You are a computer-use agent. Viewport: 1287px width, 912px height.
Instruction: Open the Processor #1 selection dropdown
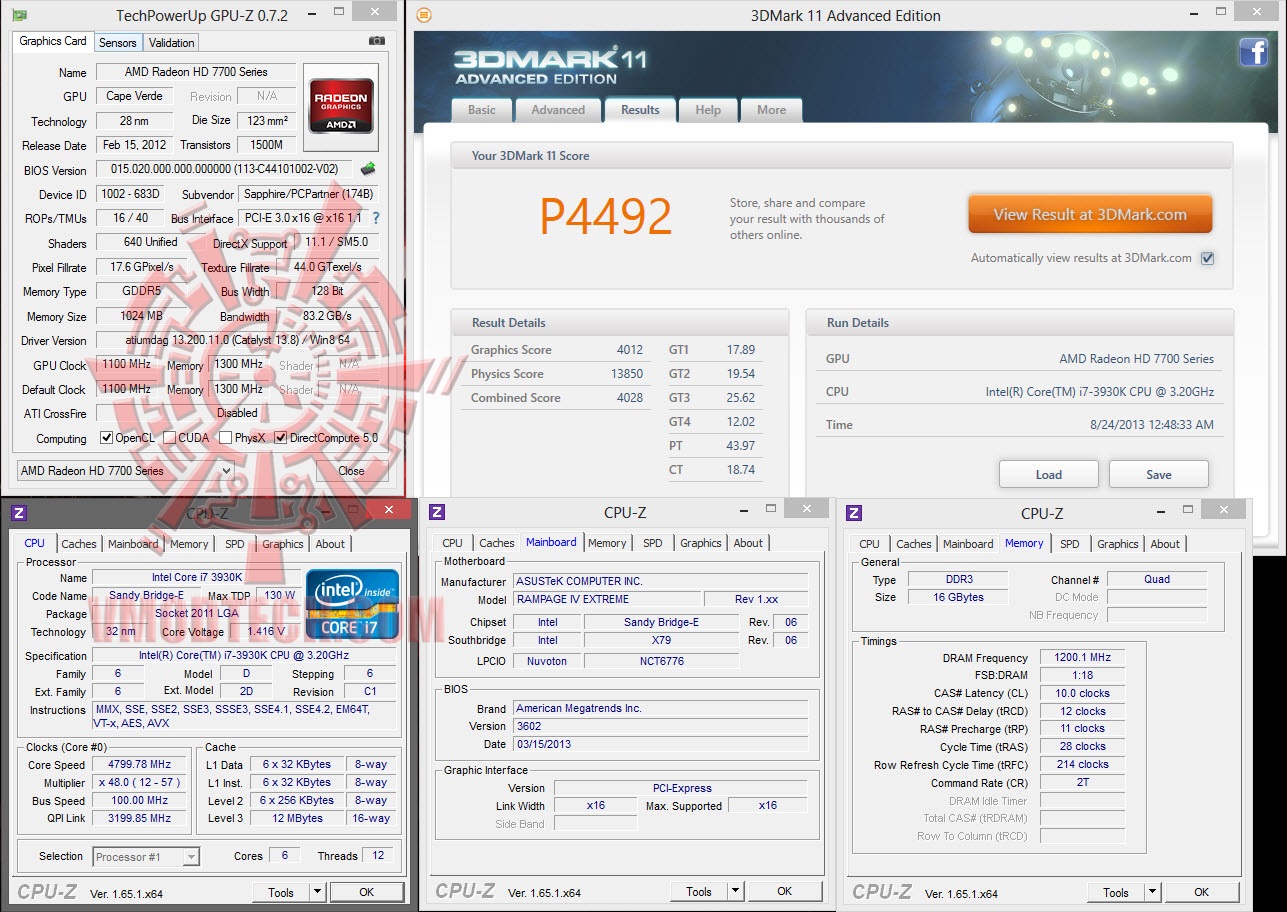click(x=147, y=856)
